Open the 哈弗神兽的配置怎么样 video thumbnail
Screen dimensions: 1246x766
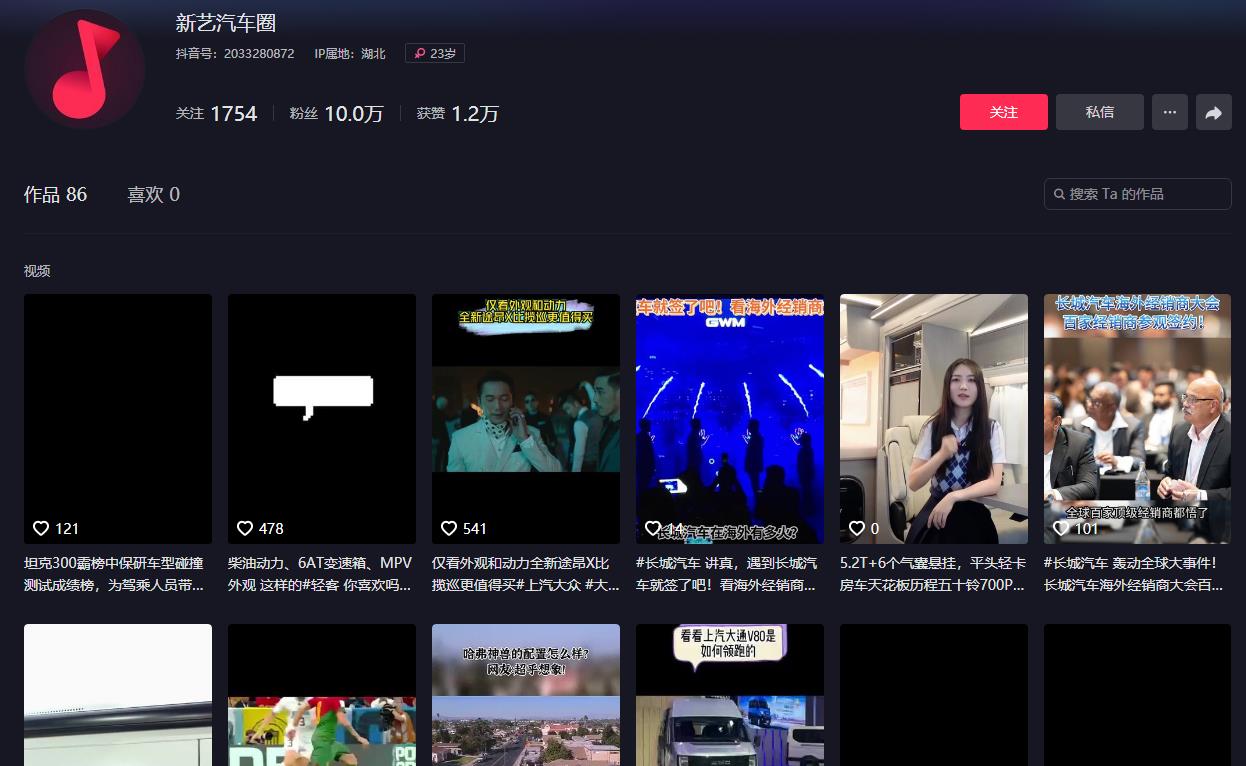(x=526, y=695)
